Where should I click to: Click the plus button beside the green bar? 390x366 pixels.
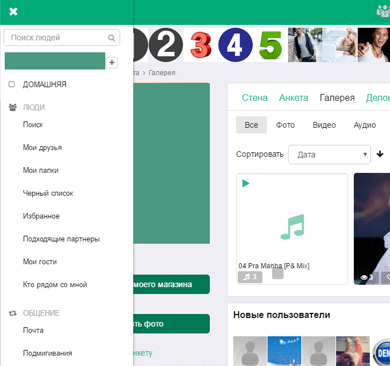pos(112,62)
